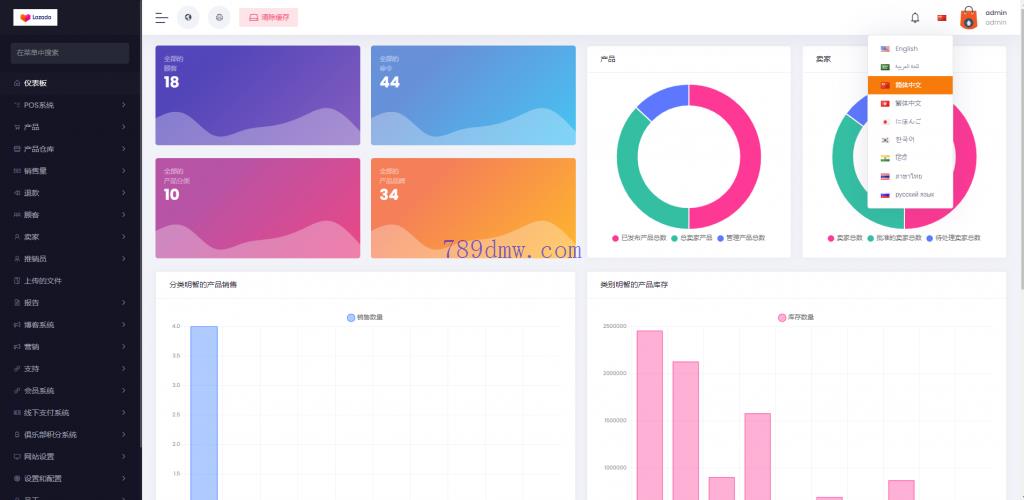Toggle 已发布产品总数 legend in 产品 chart
Viewport: 1024px width, 500px height.
[x=639, y=238]
